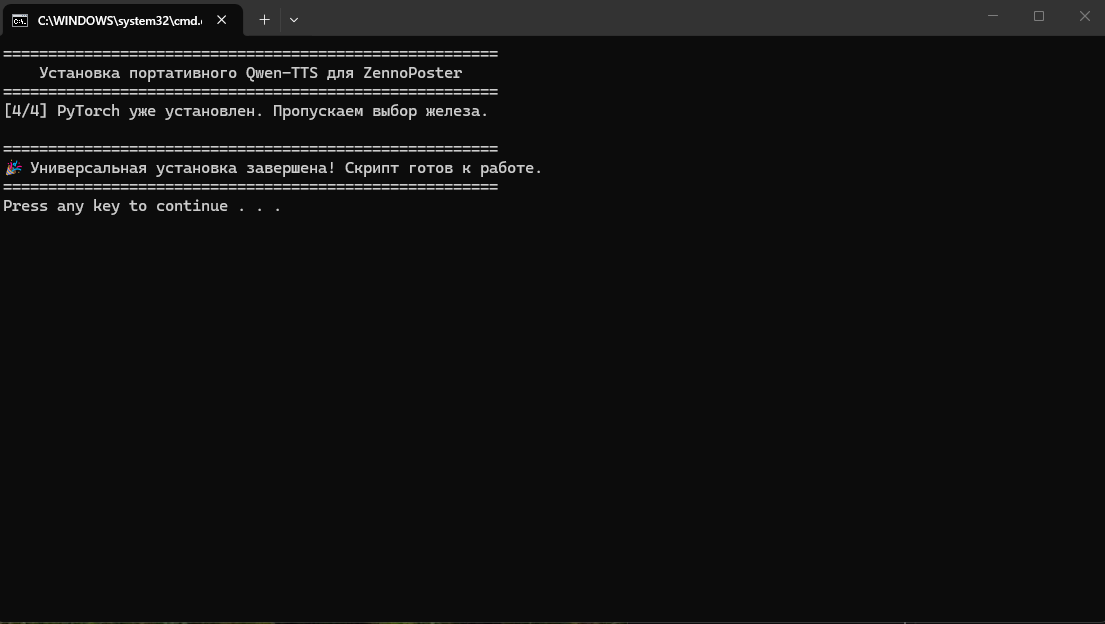Click the cmd icon in the tab
Screen dimensions: 1105x624
(20, 20)
